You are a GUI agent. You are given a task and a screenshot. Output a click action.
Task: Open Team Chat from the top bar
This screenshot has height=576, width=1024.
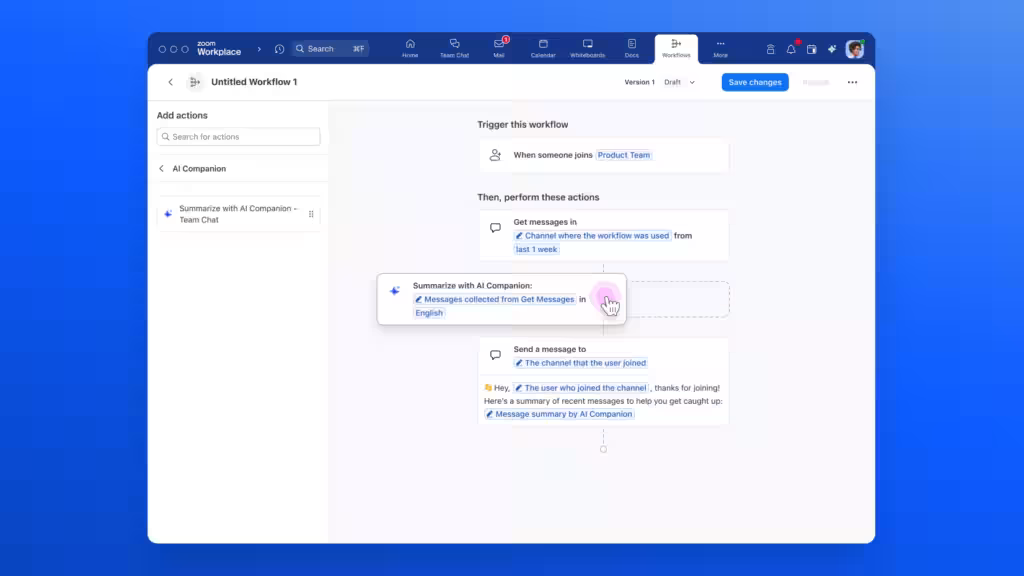point(454,47)
